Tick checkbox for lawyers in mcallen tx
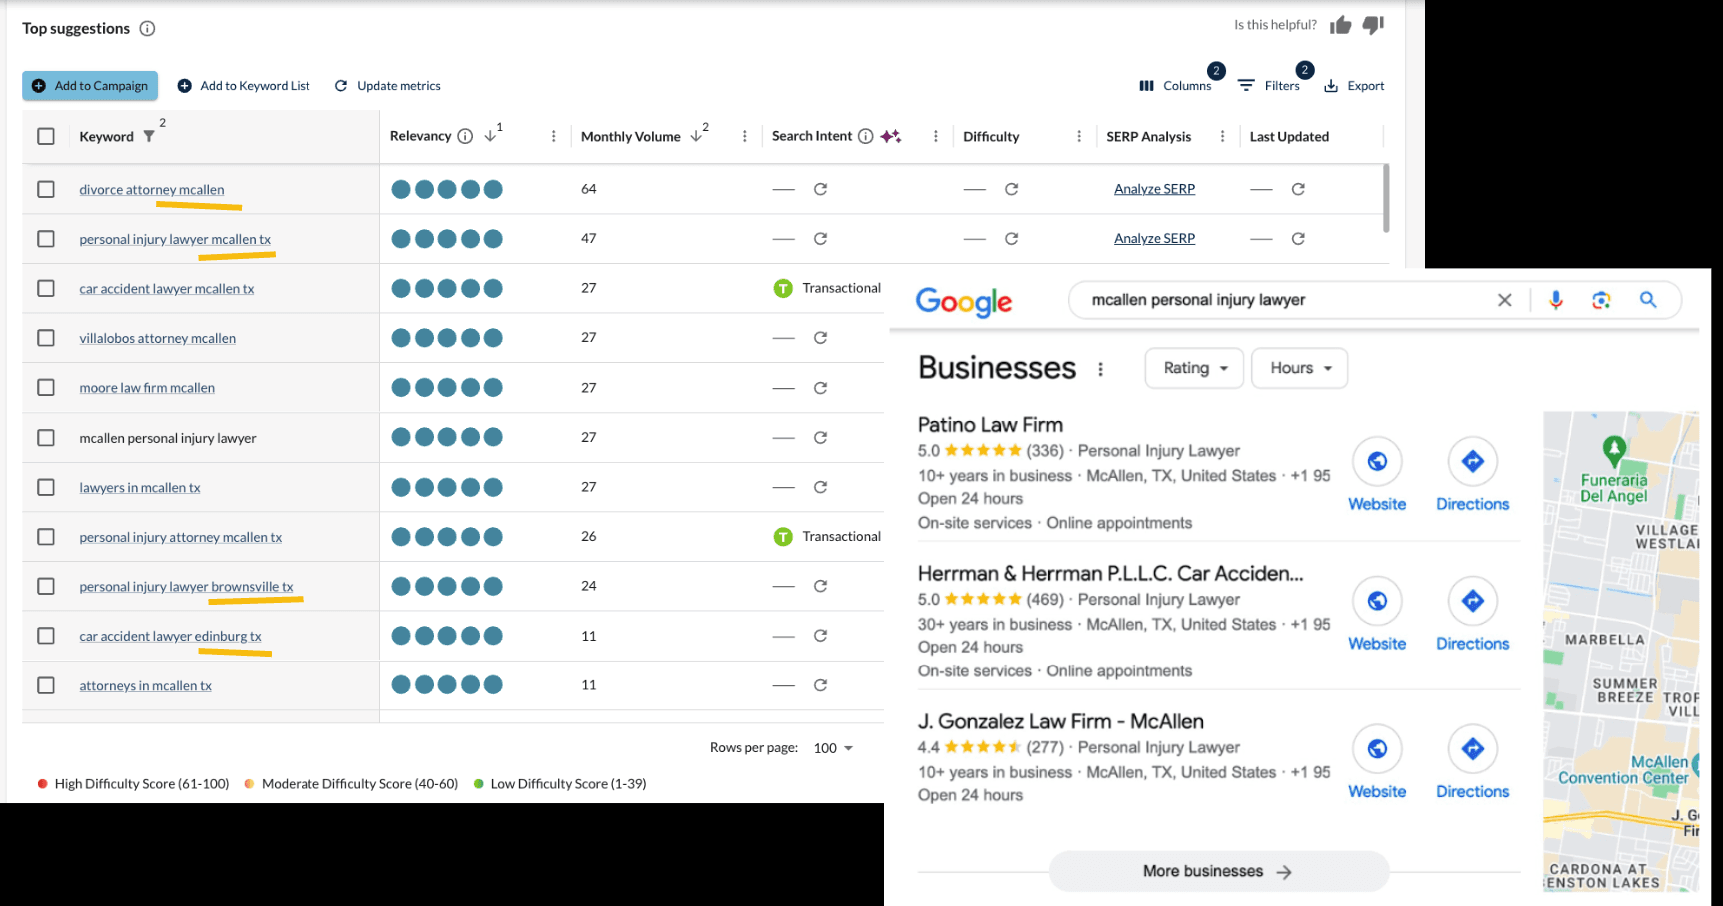Screen dimensions: 1723x906 point(46,487)
